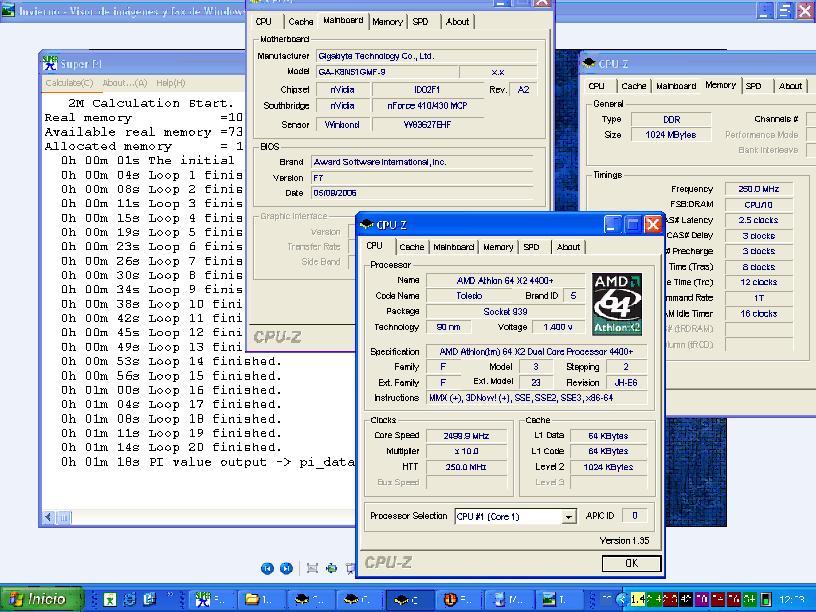816x612 pixels.
Task: Open the Calculate(C) menu in Super PI
Action: point(69,83)
